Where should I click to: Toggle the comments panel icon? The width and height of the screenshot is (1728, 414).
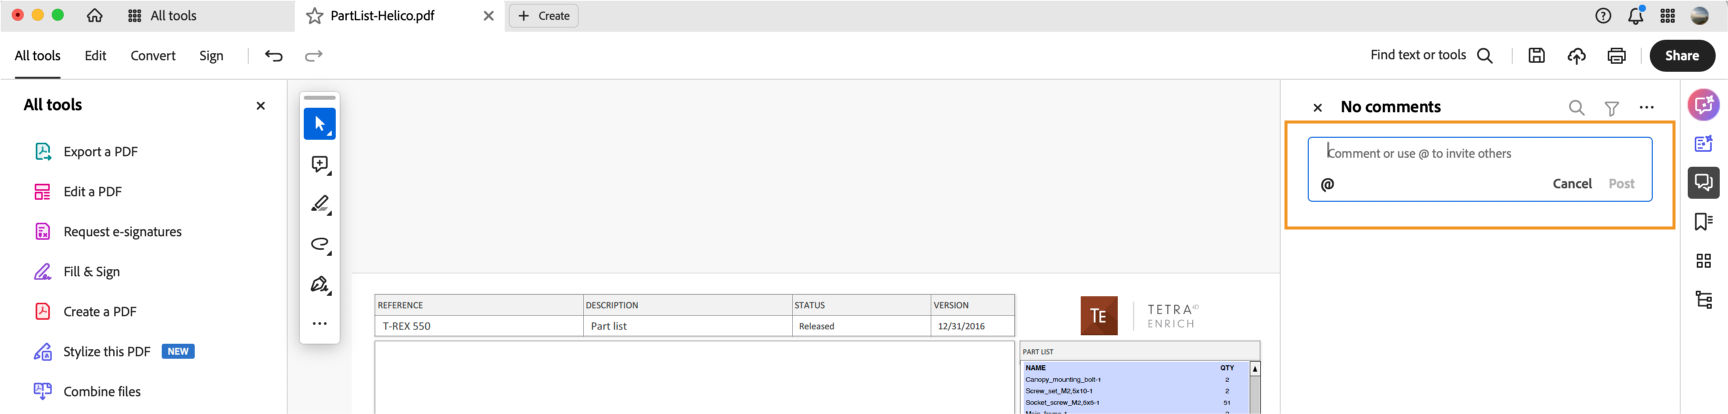tap(1704, 182)
